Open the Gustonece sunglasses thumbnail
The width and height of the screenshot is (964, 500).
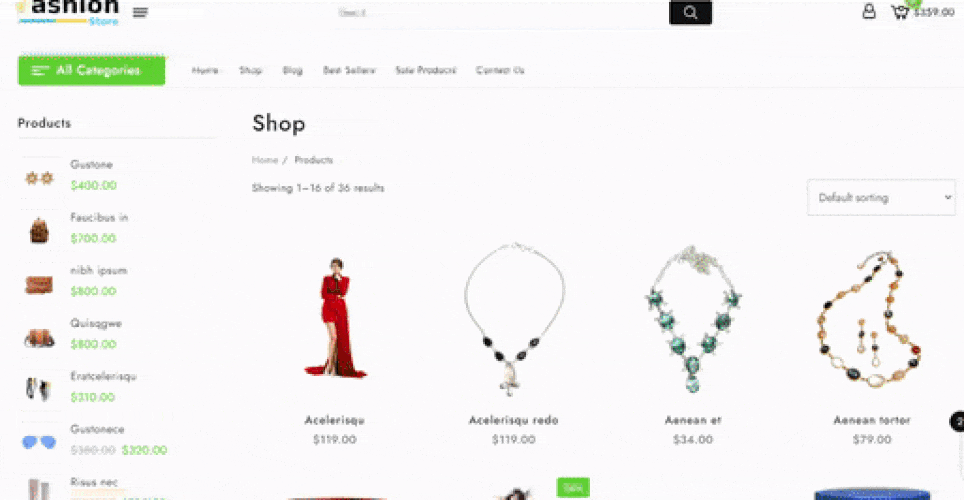click(39, 442)
